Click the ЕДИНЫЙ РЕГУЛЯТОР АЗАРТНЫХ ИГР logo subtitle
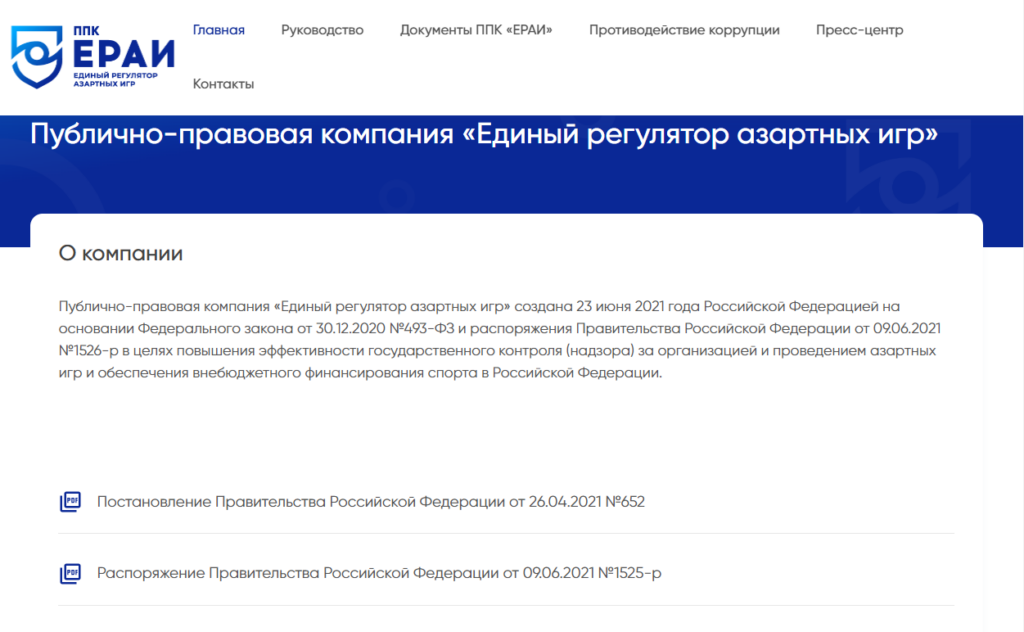Image resolution: width=1024 pixels, height=632 pixels. [115, 80]
